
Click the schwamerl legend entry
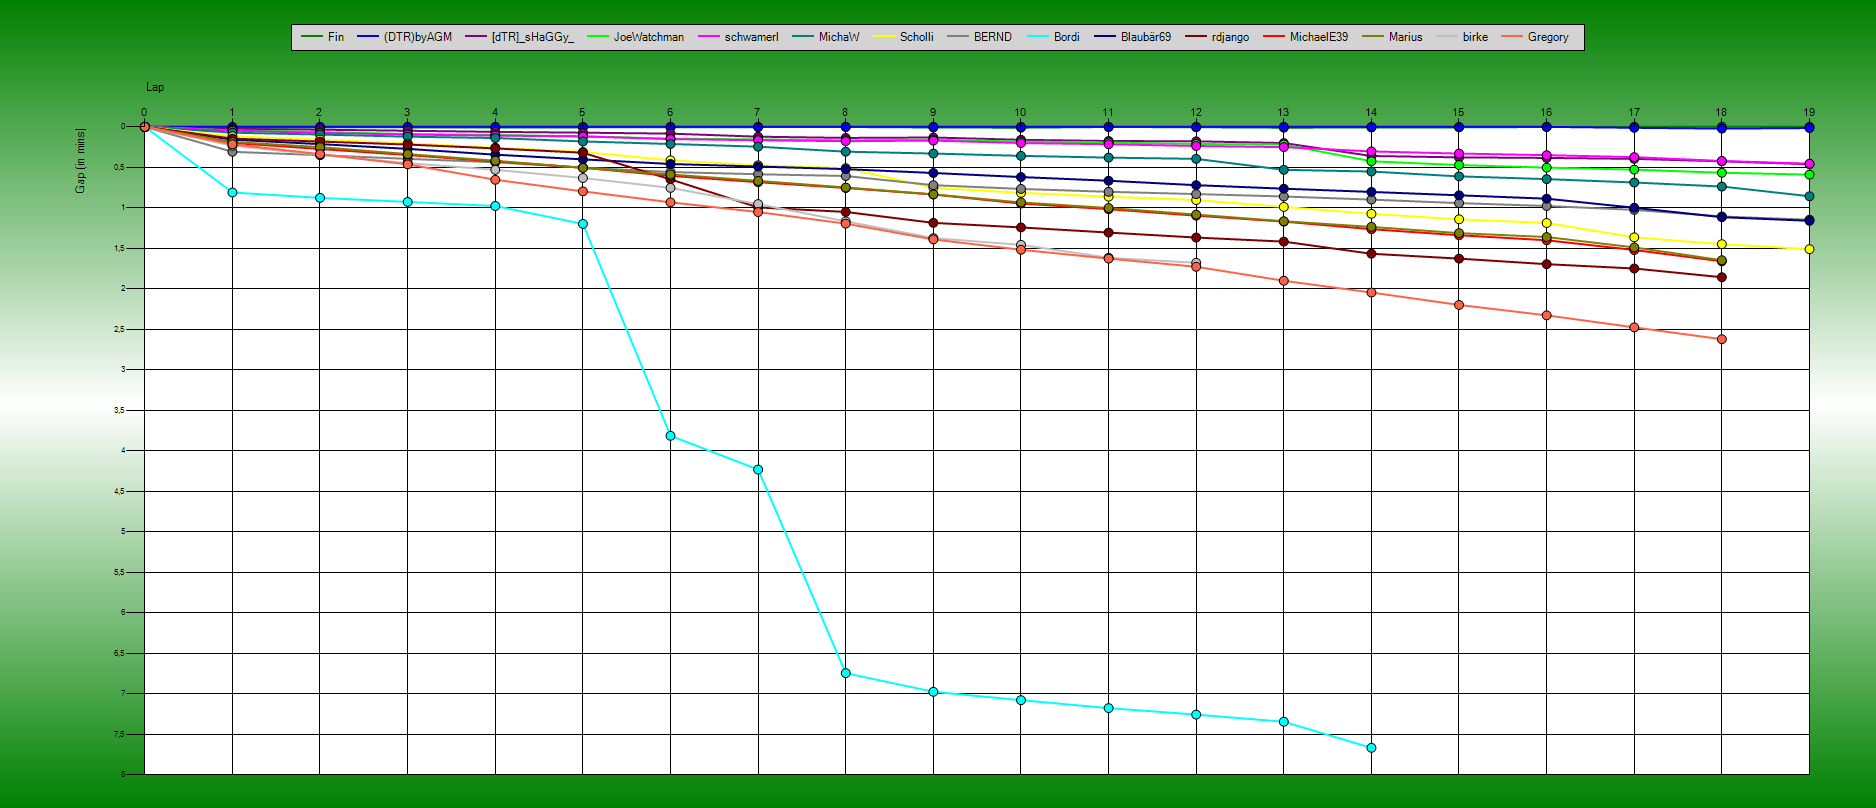coord(738,37)
